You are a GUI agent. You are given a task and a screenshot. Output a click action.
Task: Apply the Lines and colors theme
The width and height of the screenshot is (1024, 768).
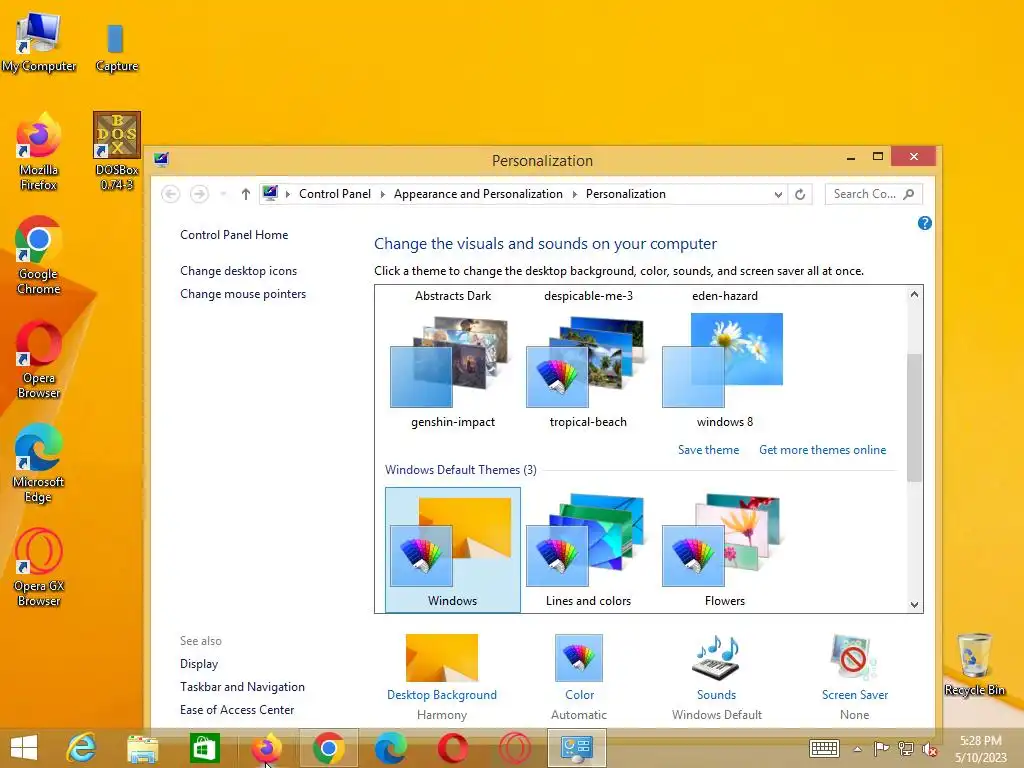point(588,550)
